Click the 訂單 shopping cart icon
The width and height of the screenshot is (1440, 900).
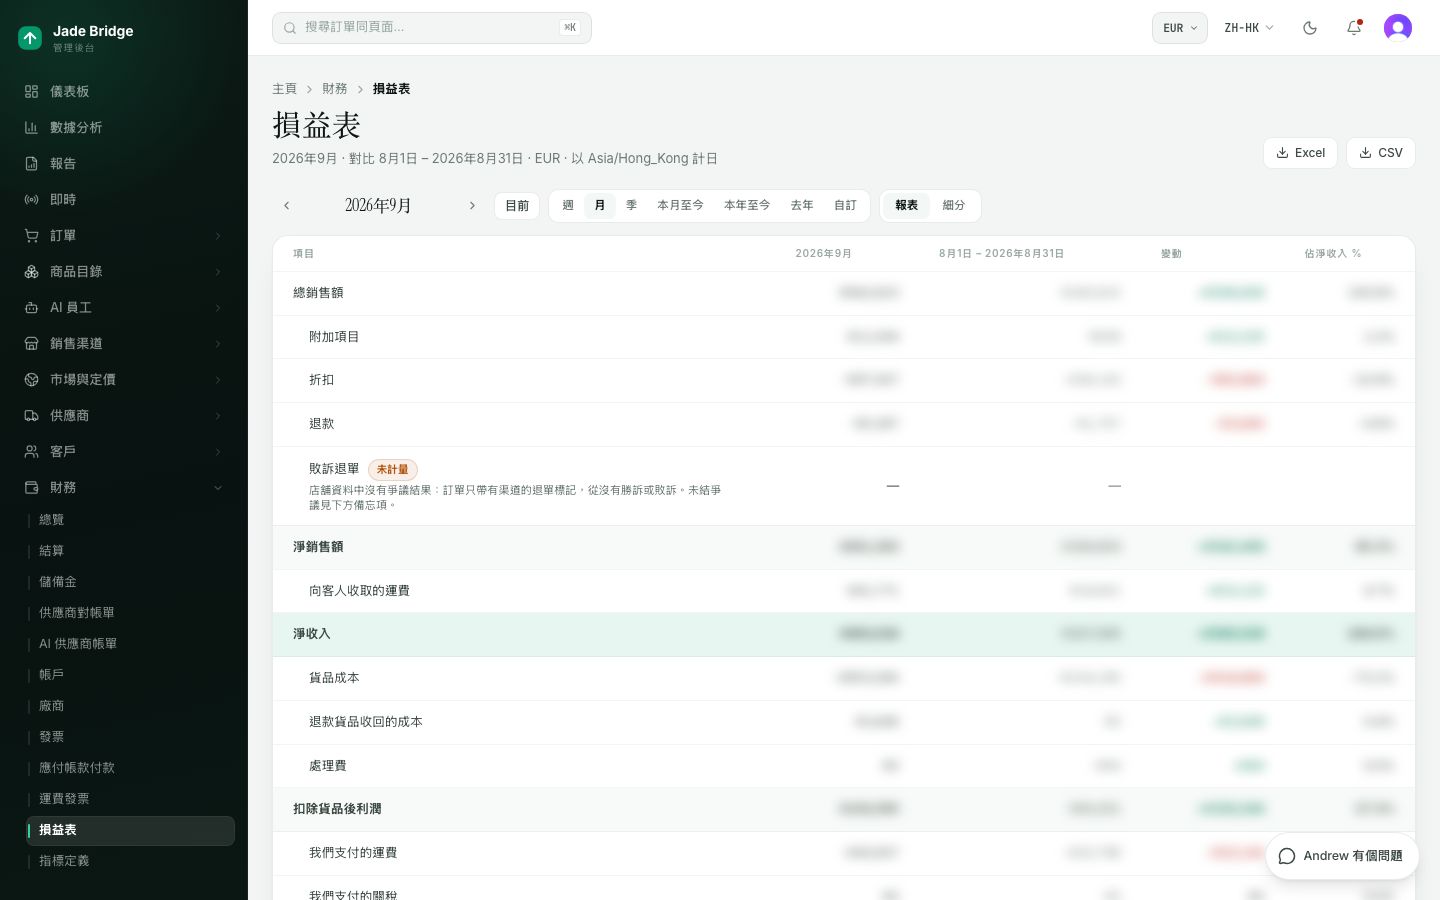click(x=32, y=236)
